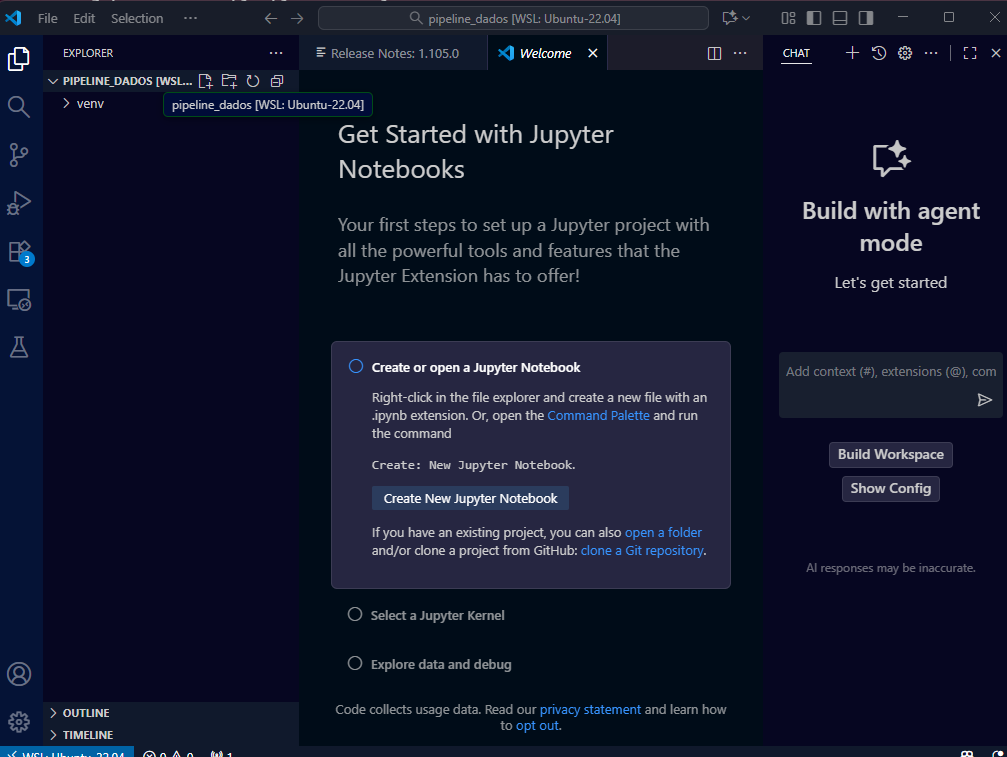Customize layout icon in title bar
The height and width of the screenshot is (757, 1007).
tap(788, 18)
